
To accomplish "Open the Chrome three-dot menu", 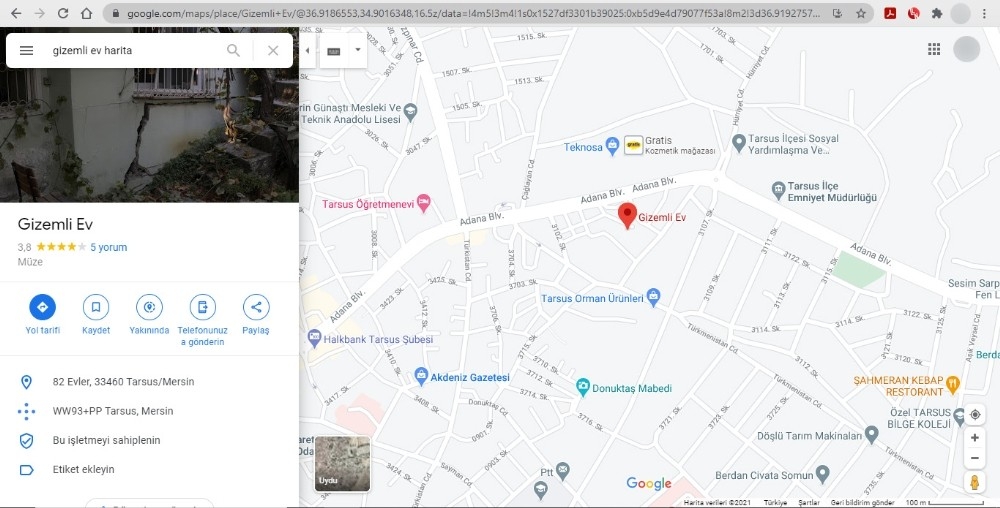I will 985,13.
